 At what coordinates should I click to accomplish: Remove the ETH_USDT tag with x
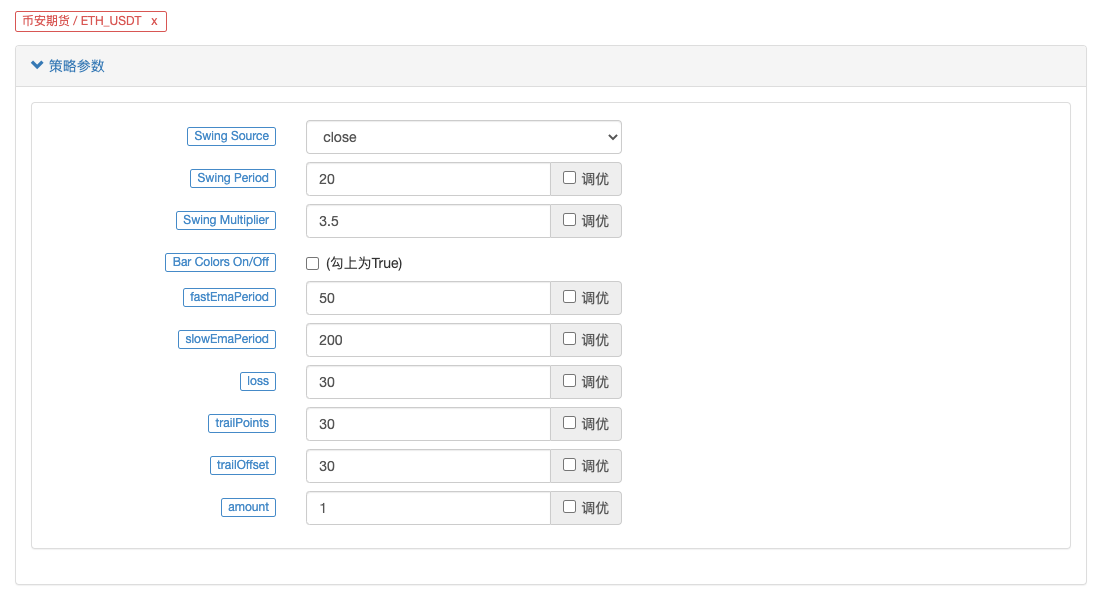(x=154, y=21)
